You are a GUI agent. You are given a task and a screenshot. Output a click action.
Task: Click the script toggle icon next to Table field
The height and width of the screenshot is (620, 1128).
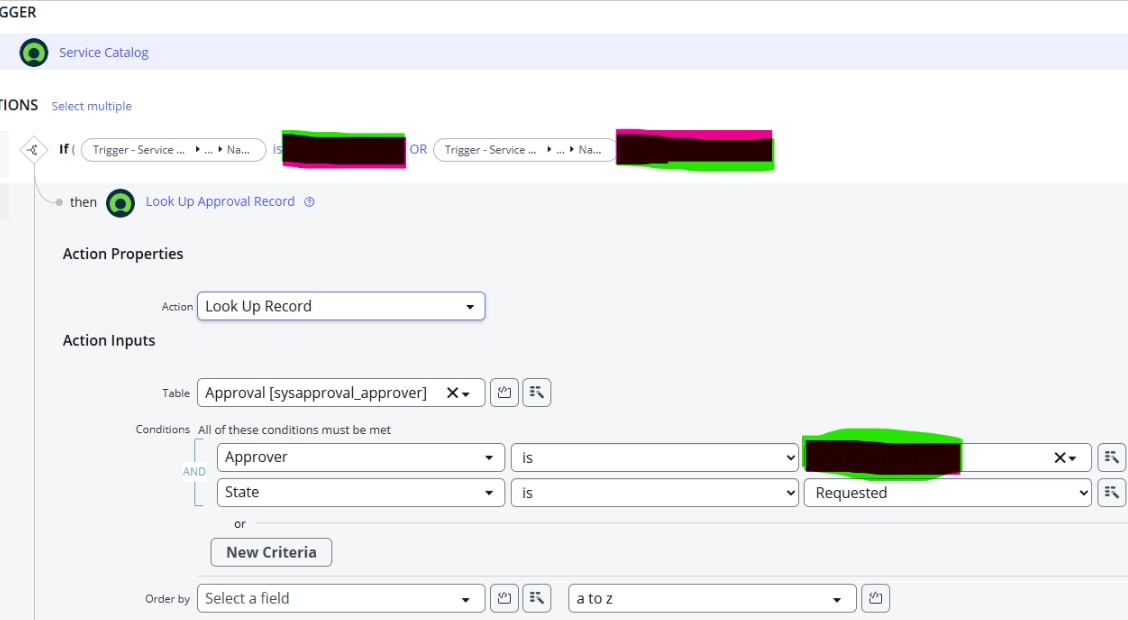point(504,393)
